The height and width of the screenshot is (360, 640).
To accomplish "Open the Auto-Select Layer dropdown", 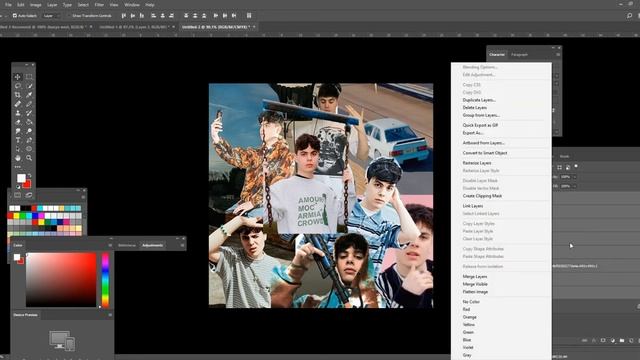I will [51, 16].
